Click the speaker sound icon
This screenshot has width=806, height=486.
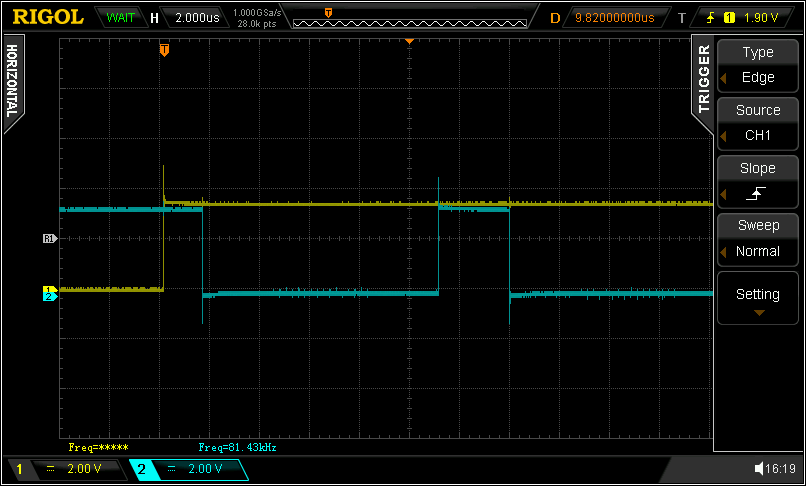click(759, 469)
